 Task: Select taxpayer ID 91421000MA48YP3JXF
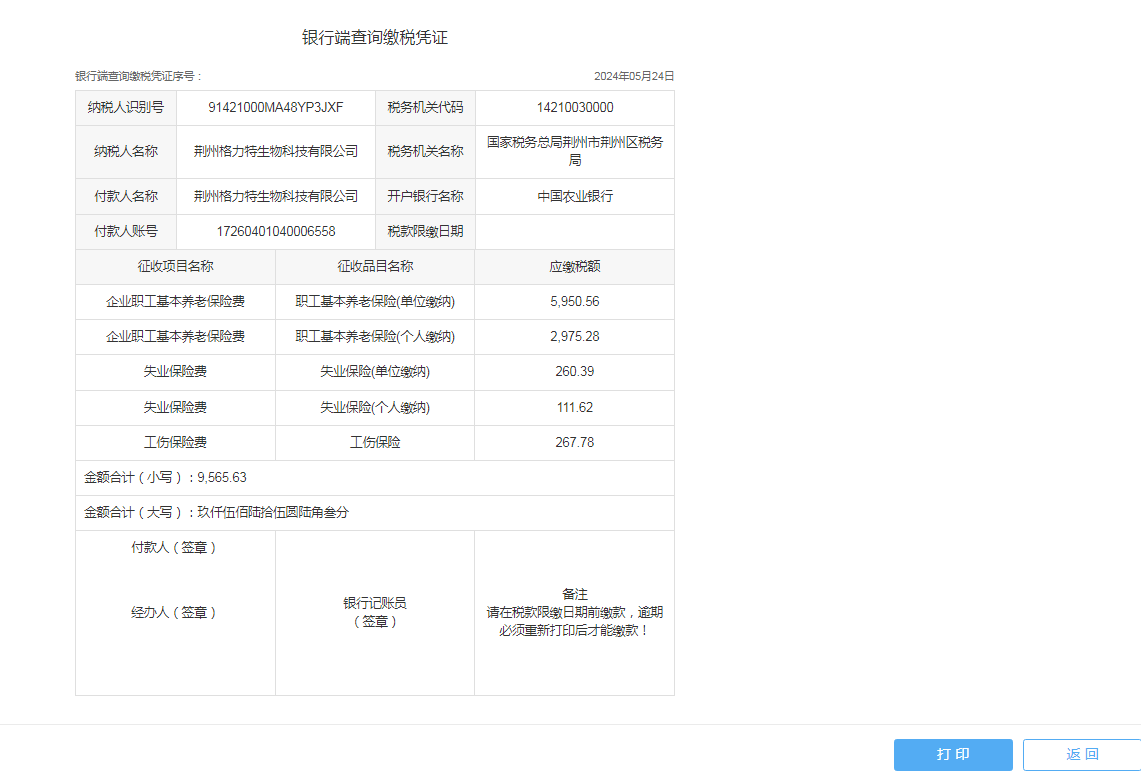coord(276,108)
